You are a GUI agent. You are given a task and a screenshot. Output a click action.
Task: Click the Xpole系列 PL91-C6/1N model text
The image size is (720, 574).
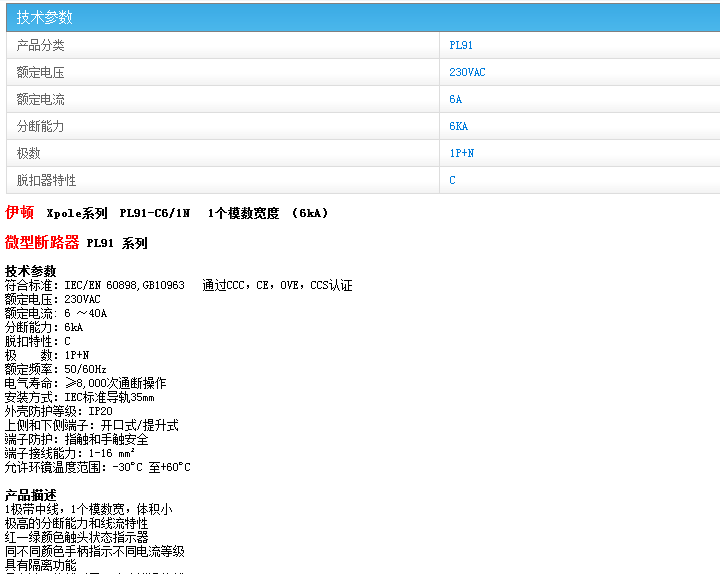[x=118, y=213]
